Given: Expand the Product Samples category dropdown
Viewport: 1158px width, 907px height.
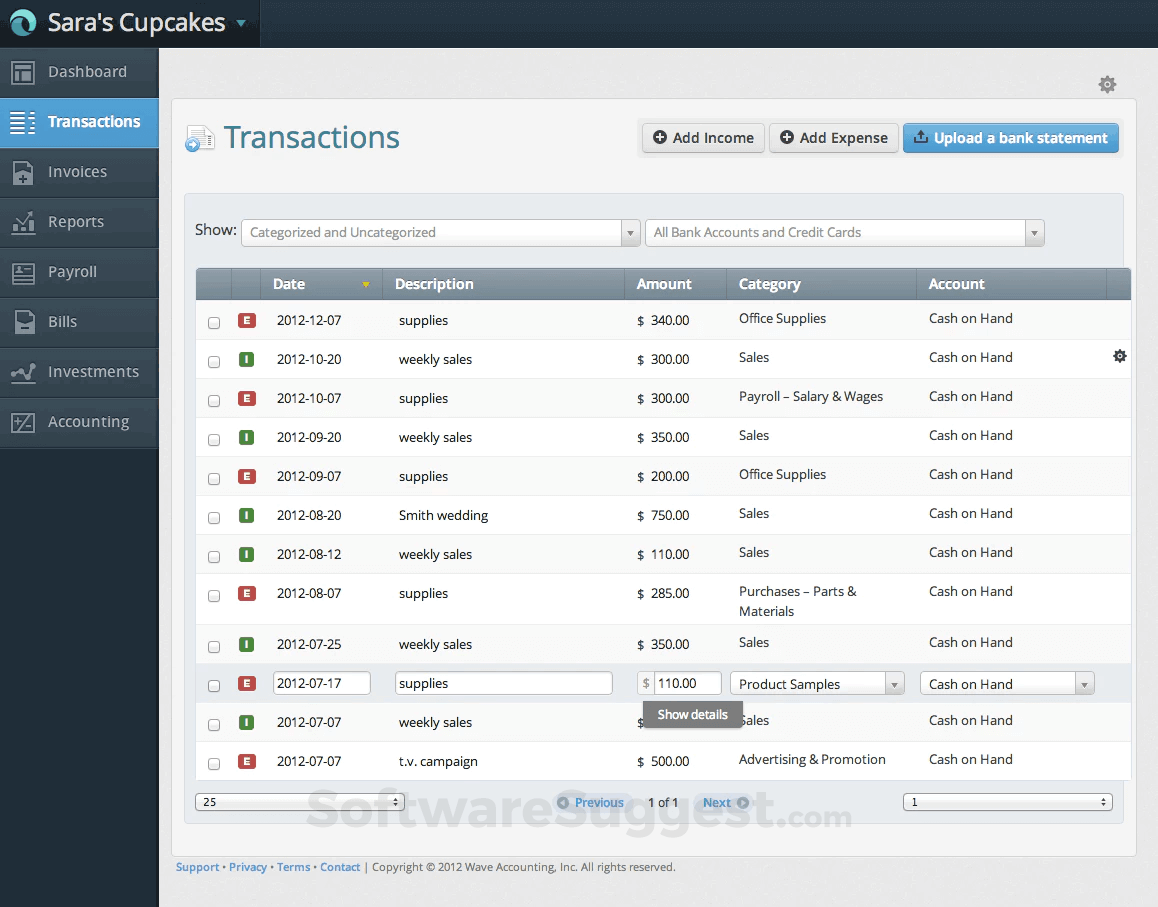Looking at the screenshot, I should (893, 683).
